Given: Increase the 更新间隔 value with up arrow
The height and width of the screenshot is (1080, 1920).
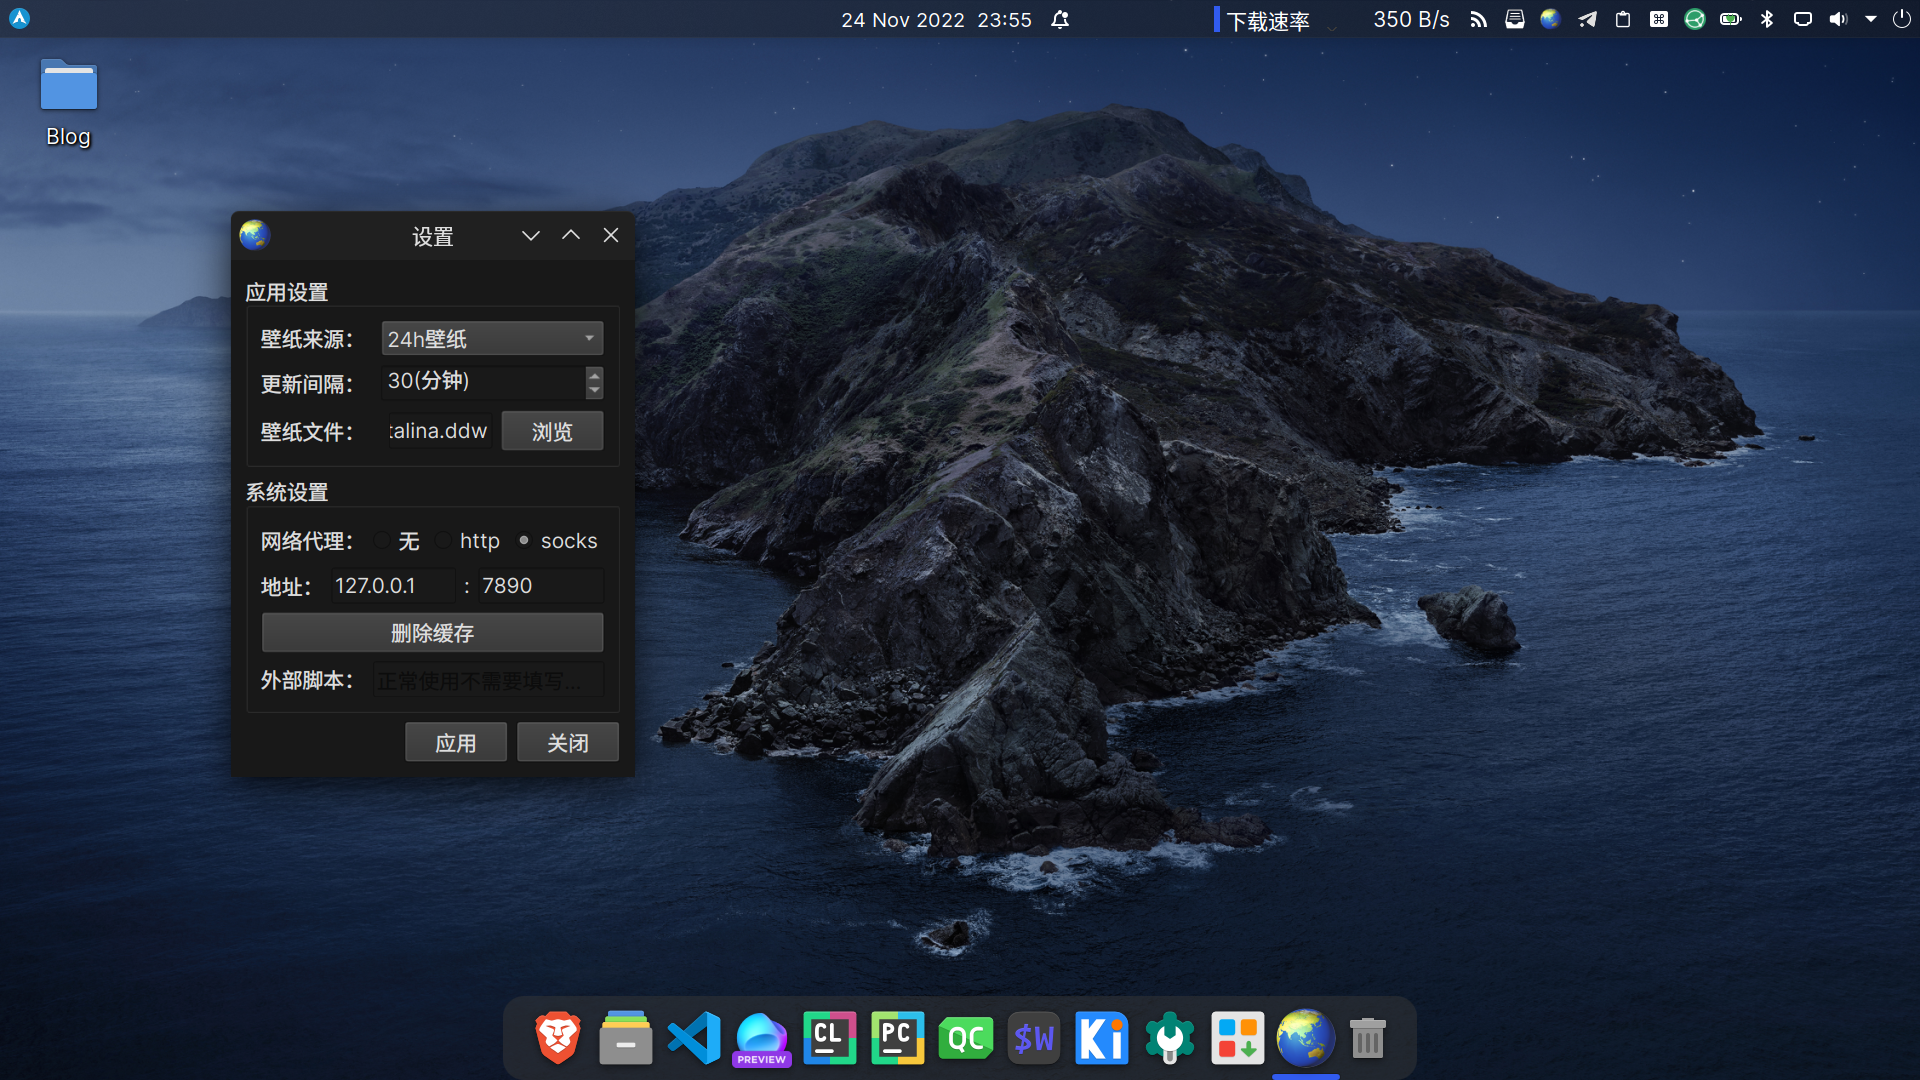Looking at the screenshot, I should click(x=595, y=375).
